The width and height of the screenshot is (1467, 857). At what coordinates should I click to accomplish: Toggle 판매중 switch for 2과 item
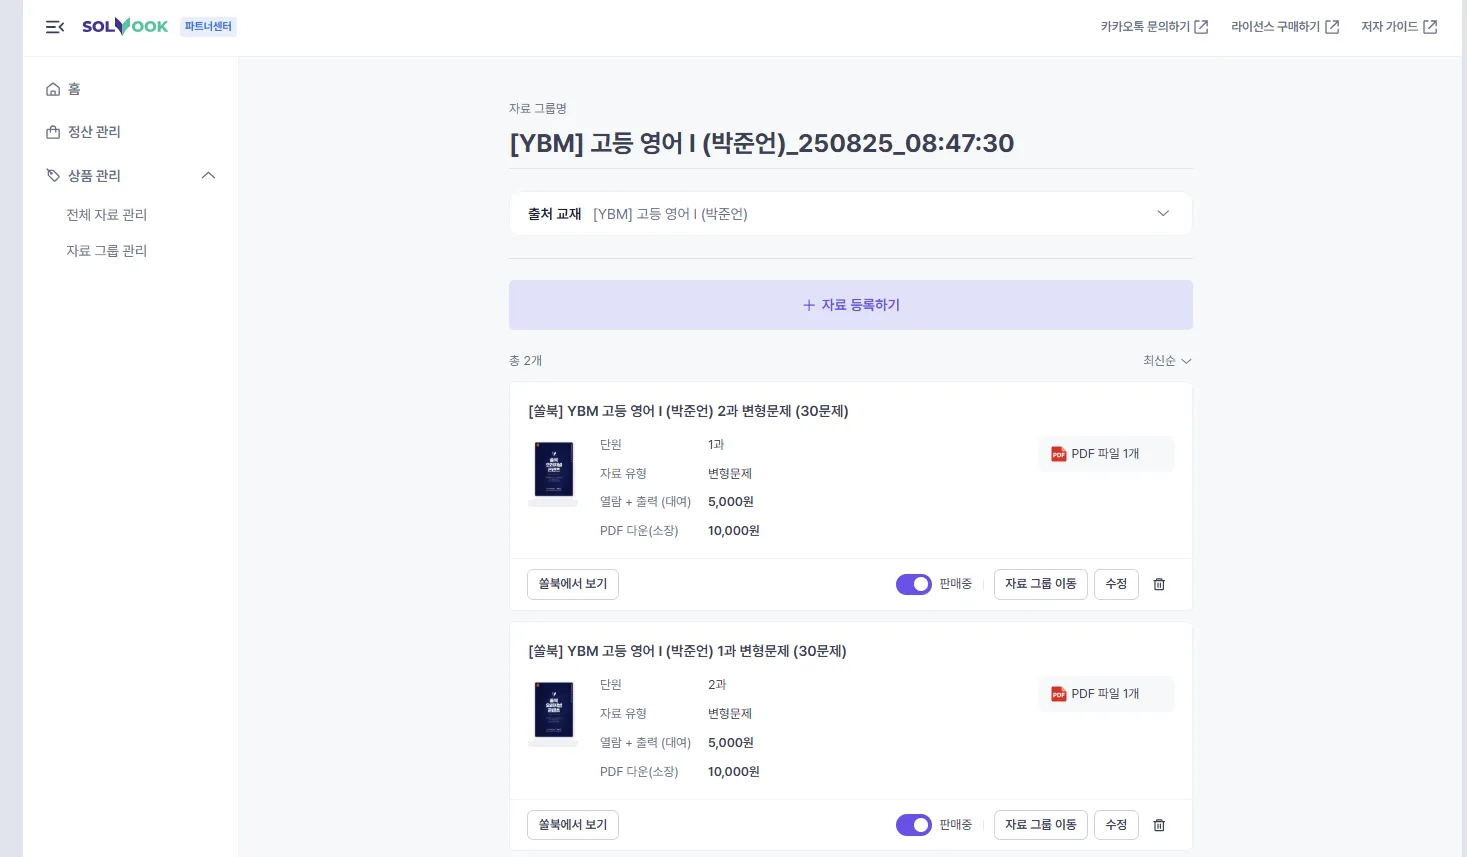pos(914,584)
